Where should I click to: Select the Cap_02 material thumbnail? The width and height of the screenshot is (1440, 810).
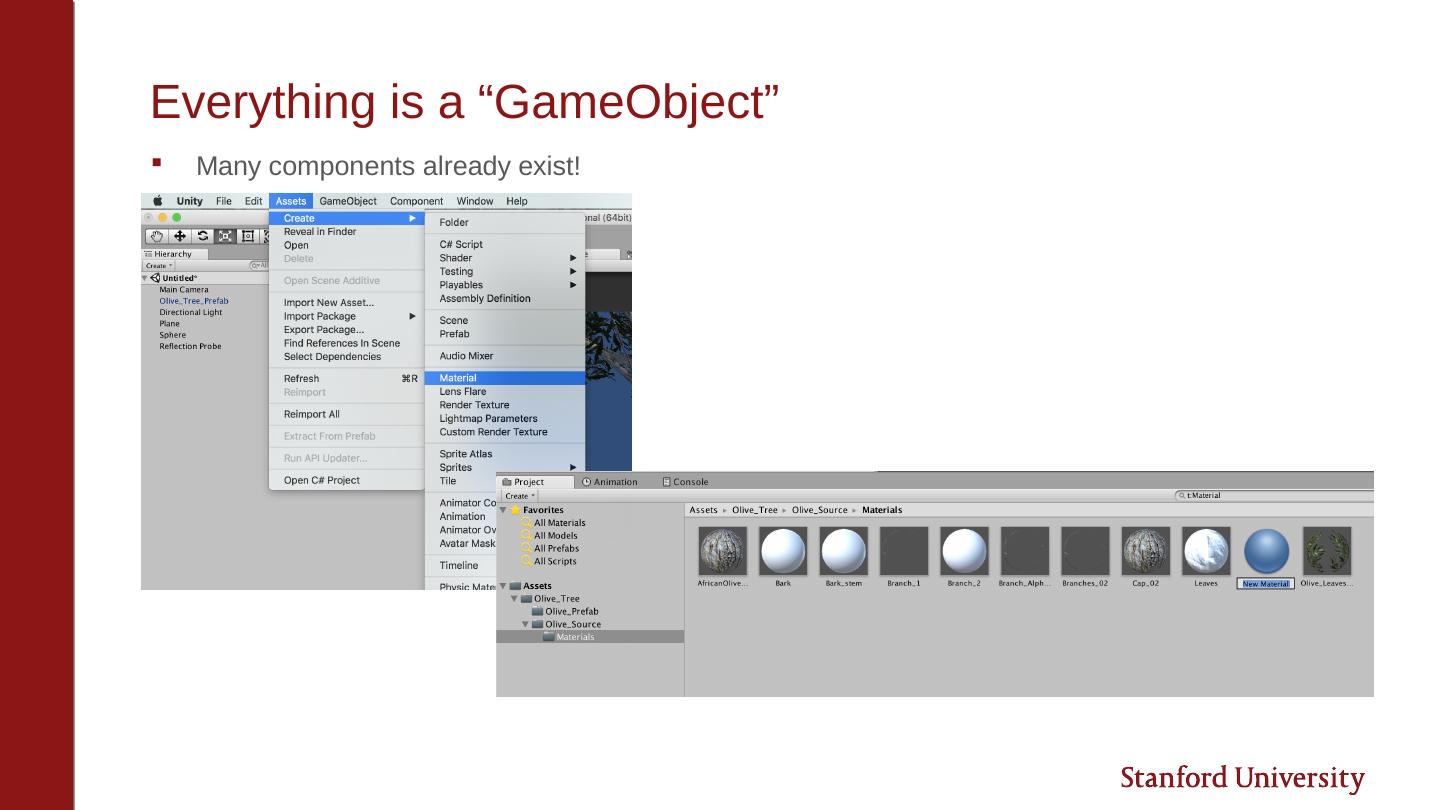click(x=1146, y=551)
